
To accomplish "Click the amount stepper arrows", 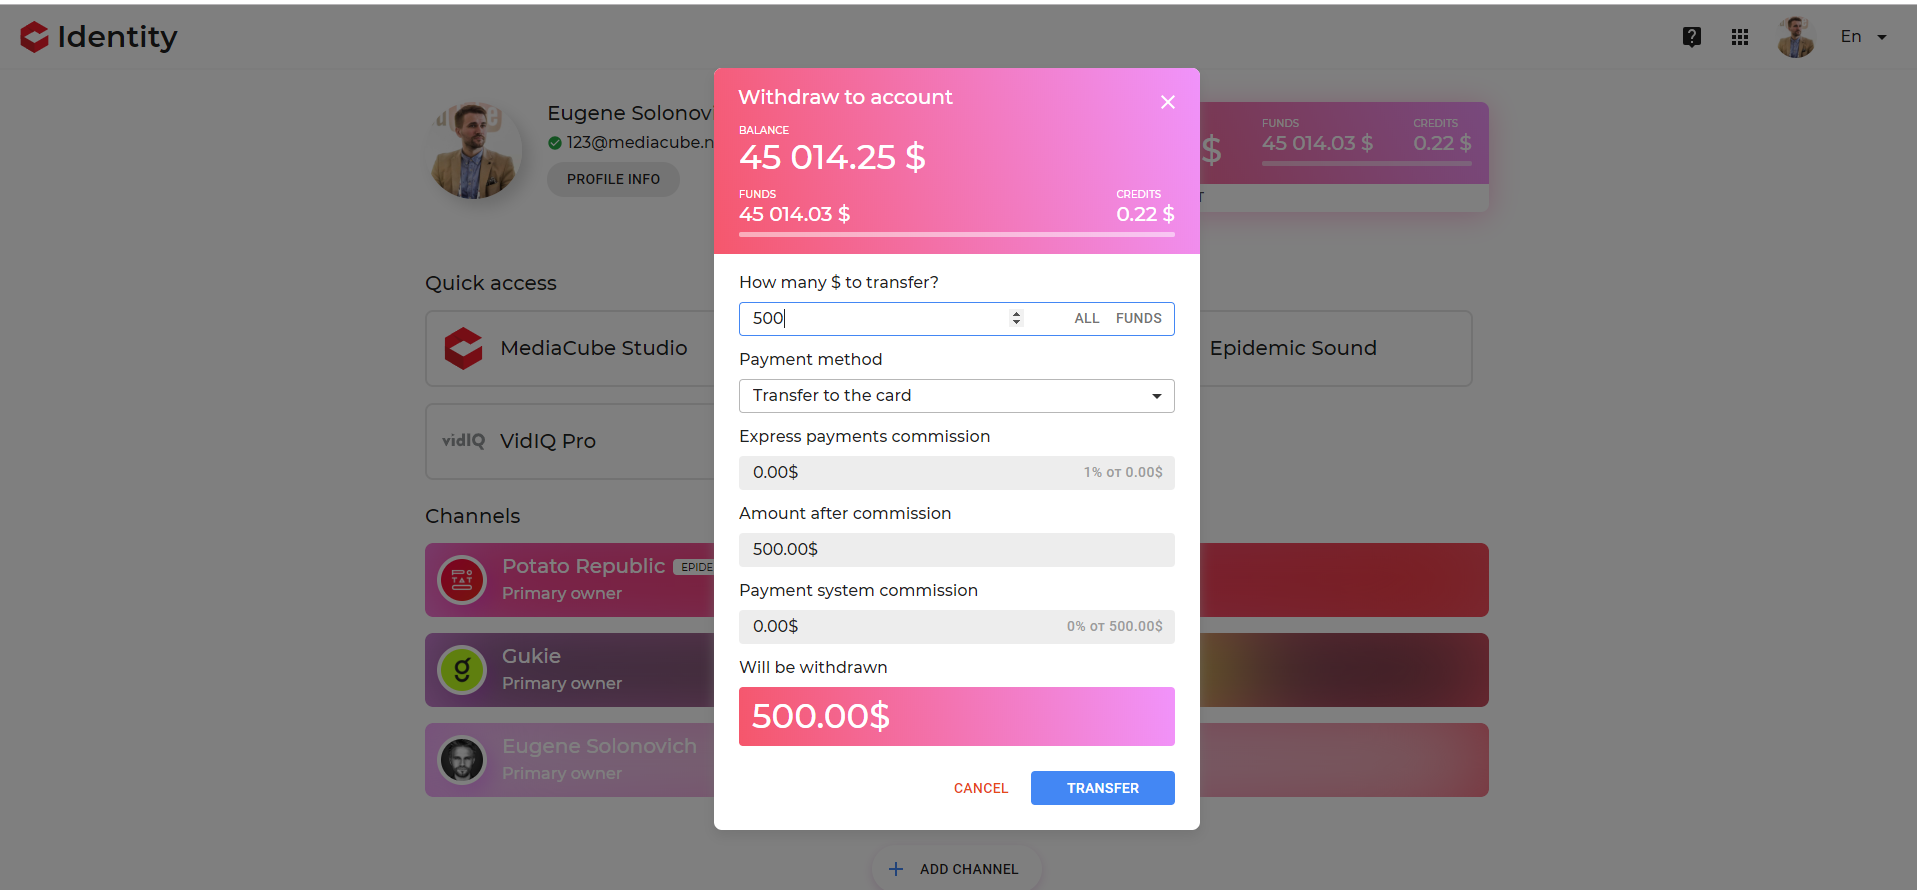I will 1016,318.
